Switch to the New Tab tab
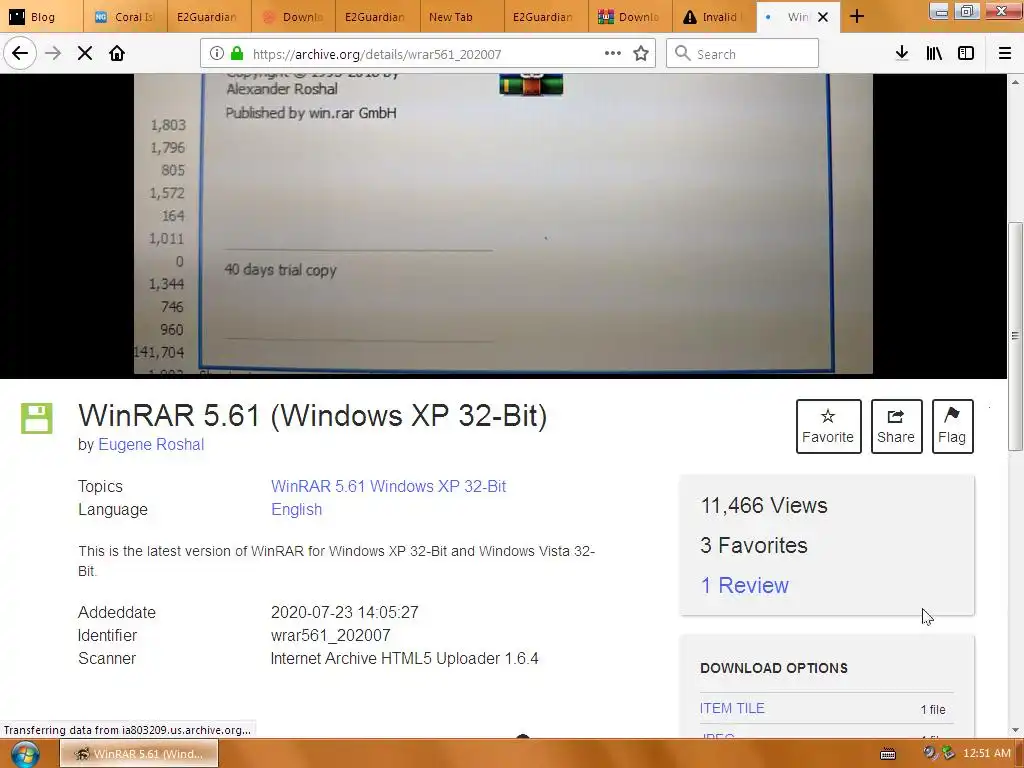1024x768 pixels. (461, 17)
